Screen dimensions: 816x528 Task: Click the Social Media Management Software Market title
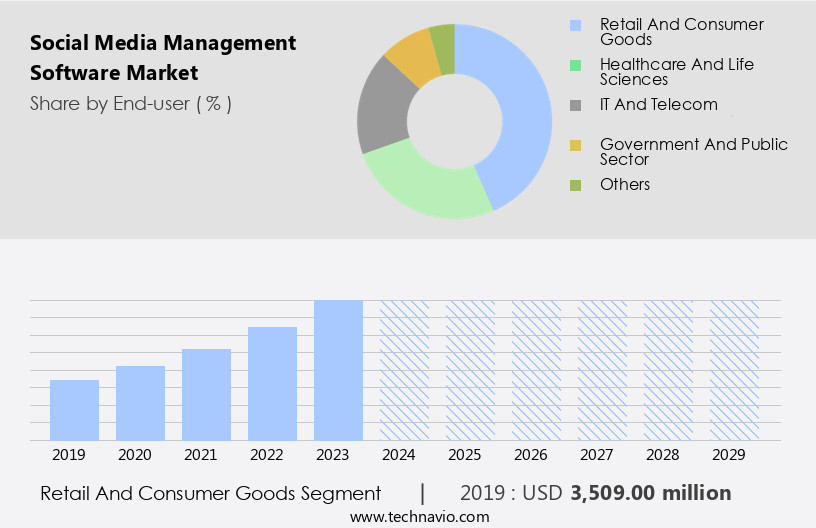point(163,58)
